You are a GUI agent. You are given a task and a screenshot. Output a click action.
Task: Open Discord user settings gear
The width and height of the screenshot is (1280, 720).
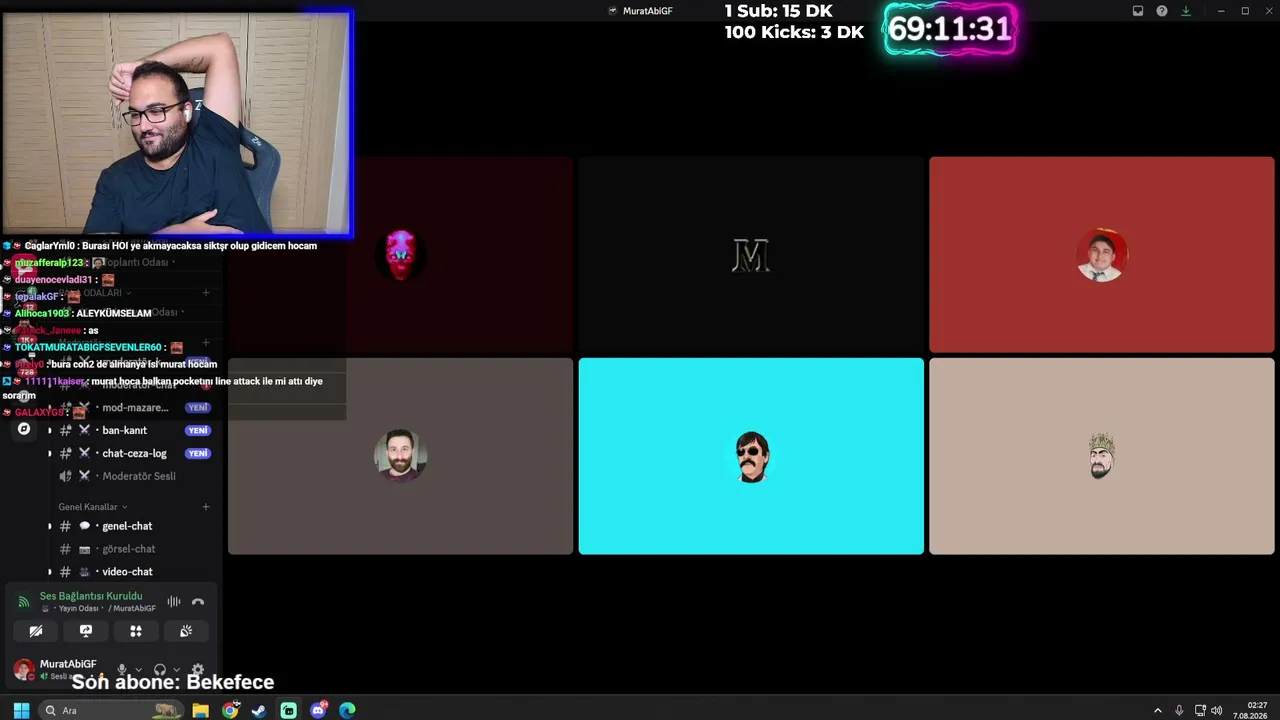pos(198,670)
